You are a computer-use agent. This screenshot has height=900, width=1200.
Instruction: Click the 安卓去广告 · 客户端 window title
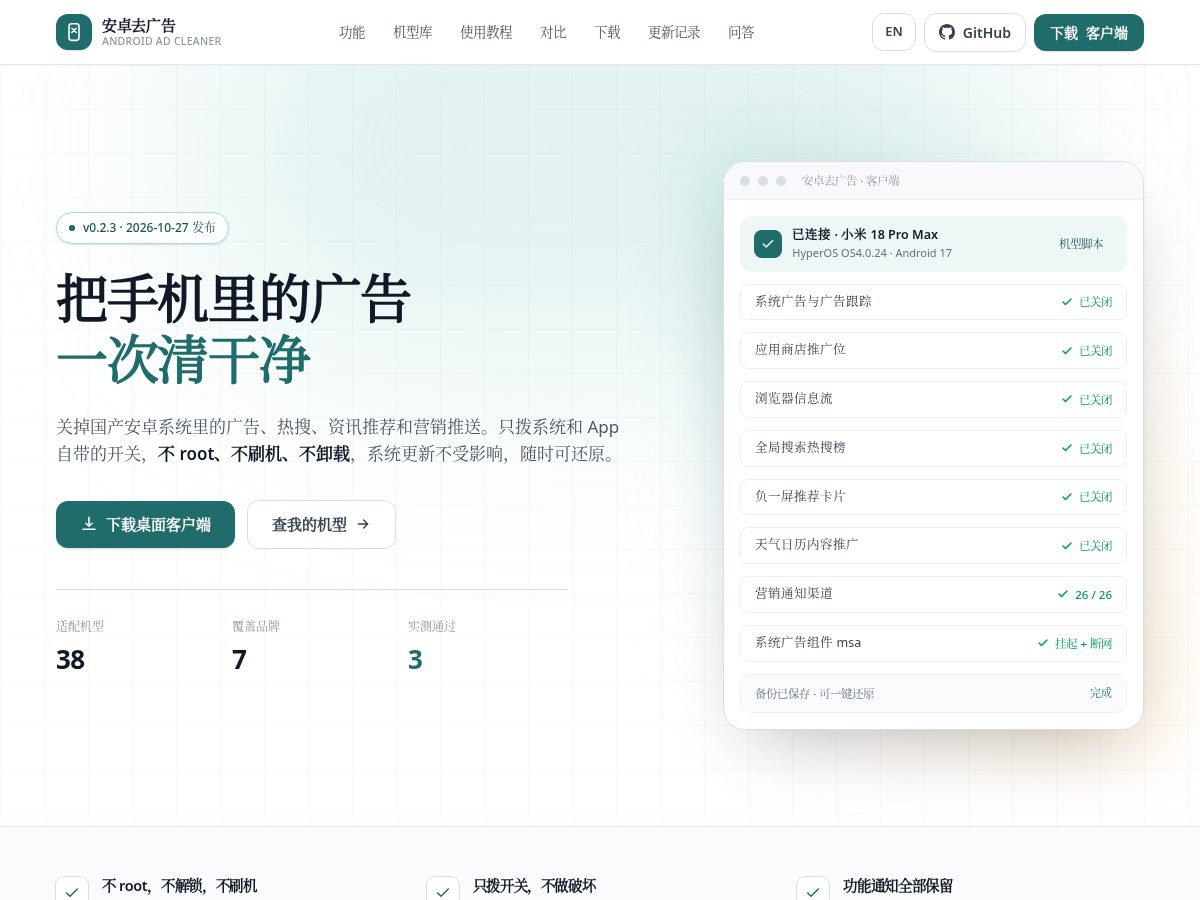pos(851,181)
